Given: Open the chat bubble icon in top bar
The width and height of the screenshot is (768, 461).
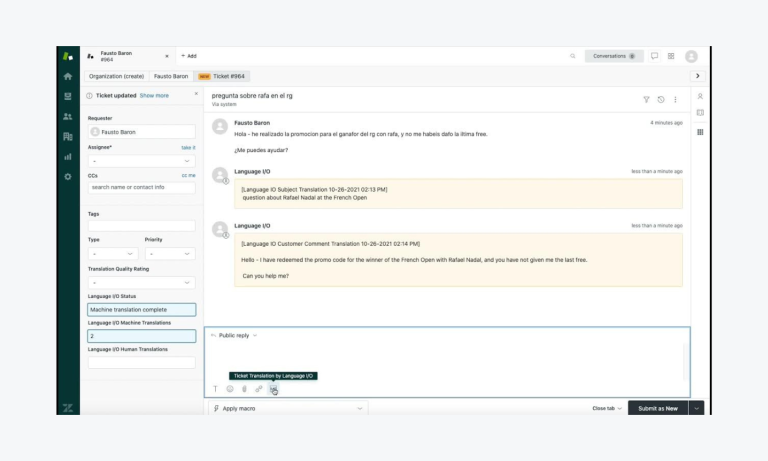Looking at the screenshot, I should pyautogui.click(x=654, y=56).
